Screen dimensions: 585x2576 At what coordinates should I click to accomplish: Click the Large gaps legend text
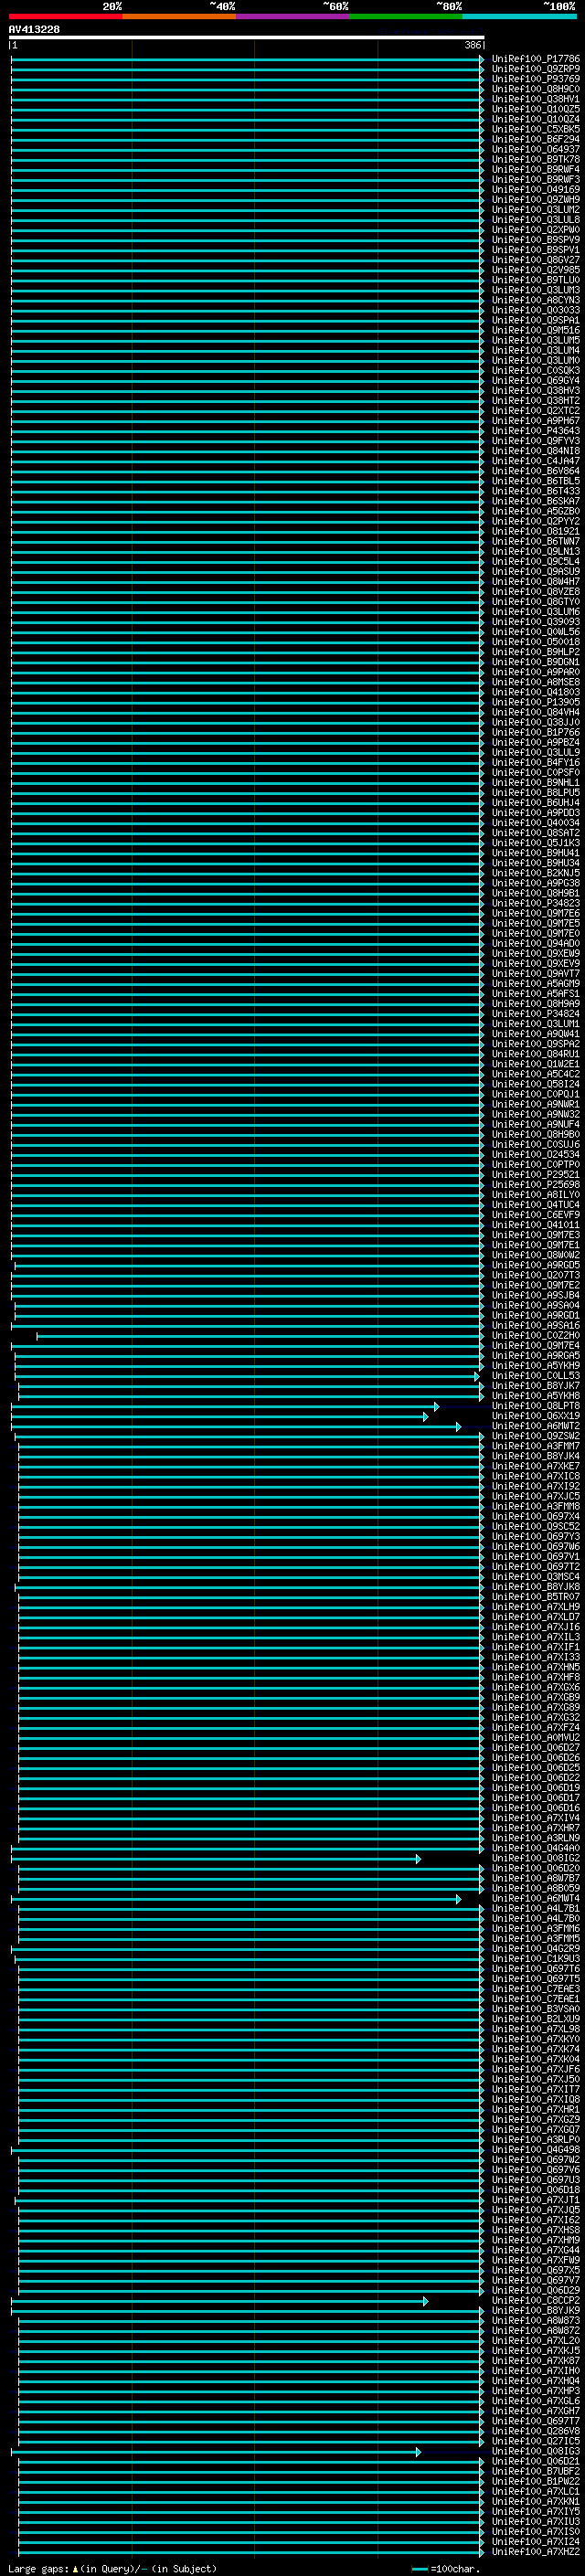pos(112,2569)
